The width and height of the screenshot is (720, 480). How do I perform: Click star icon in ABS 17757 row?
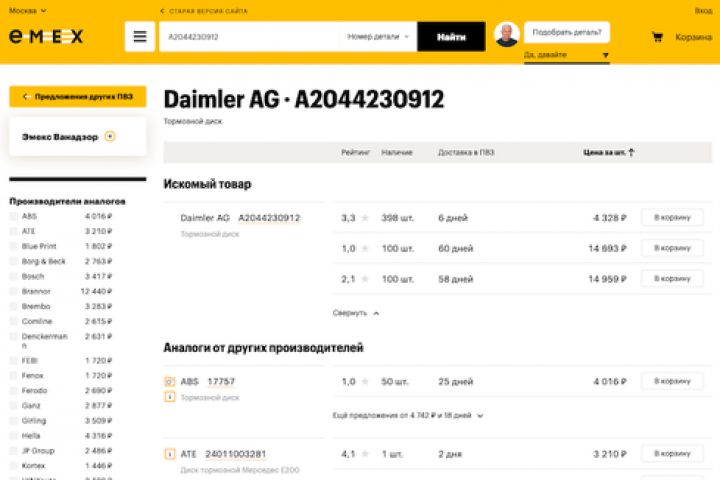point(365,381)
